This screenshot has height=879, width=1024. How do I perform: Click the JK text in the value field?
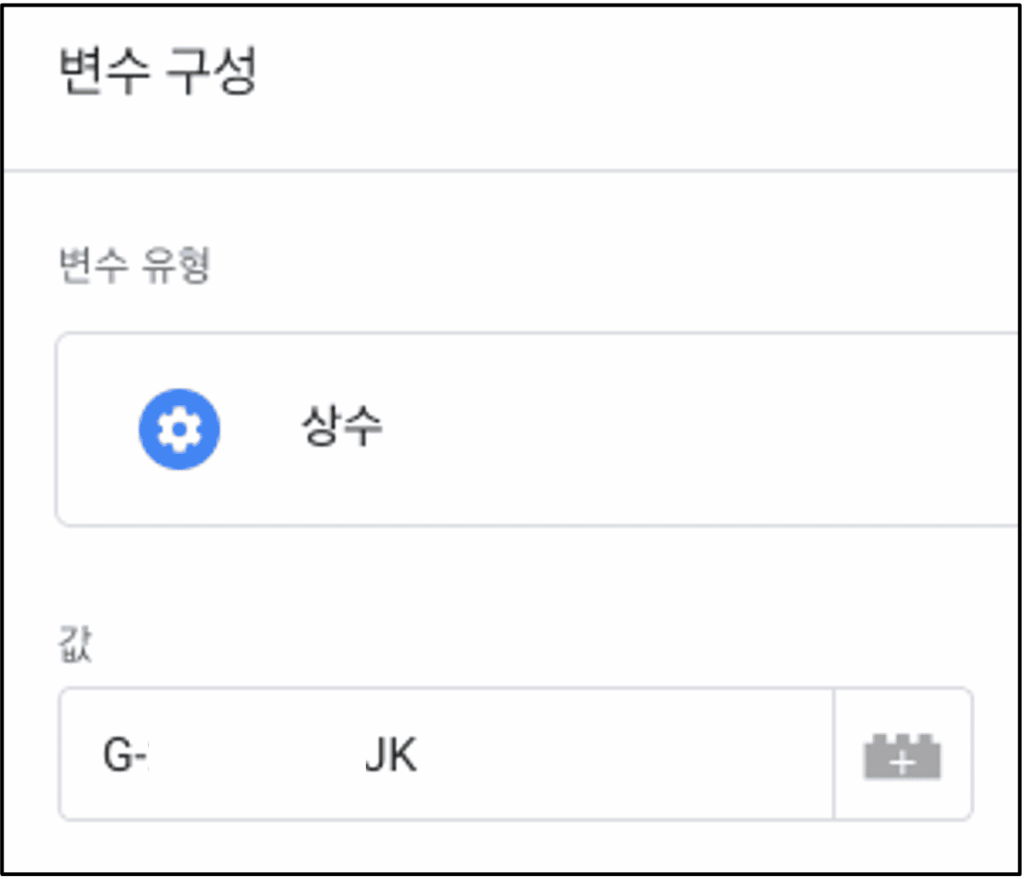click(x=391, y=755)
